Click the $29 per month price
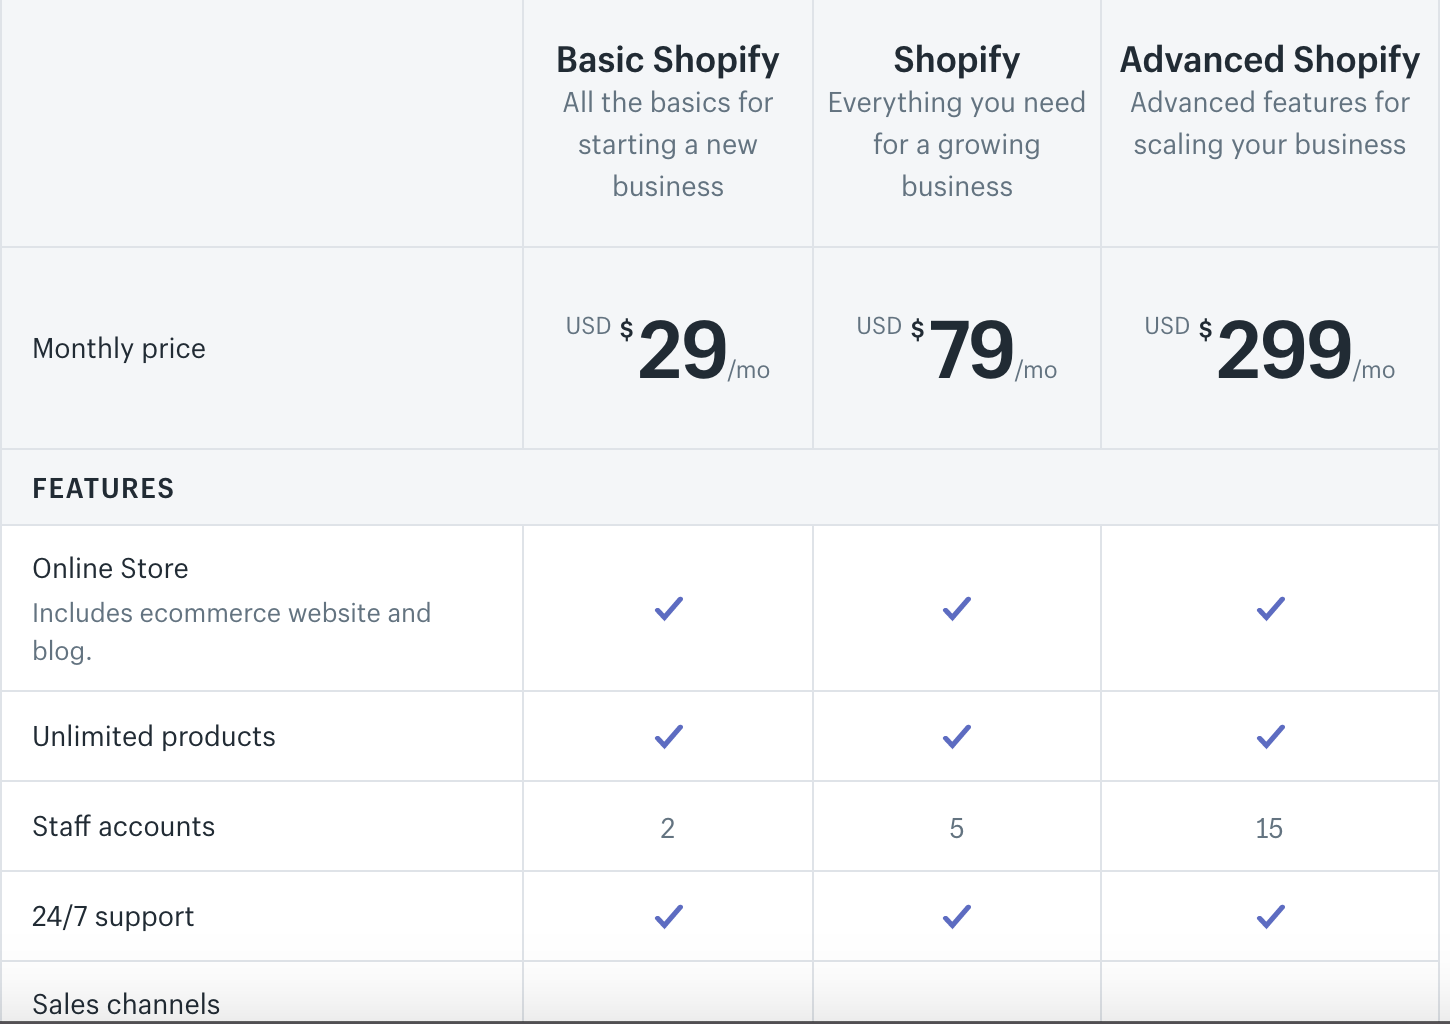 (682, 350)
